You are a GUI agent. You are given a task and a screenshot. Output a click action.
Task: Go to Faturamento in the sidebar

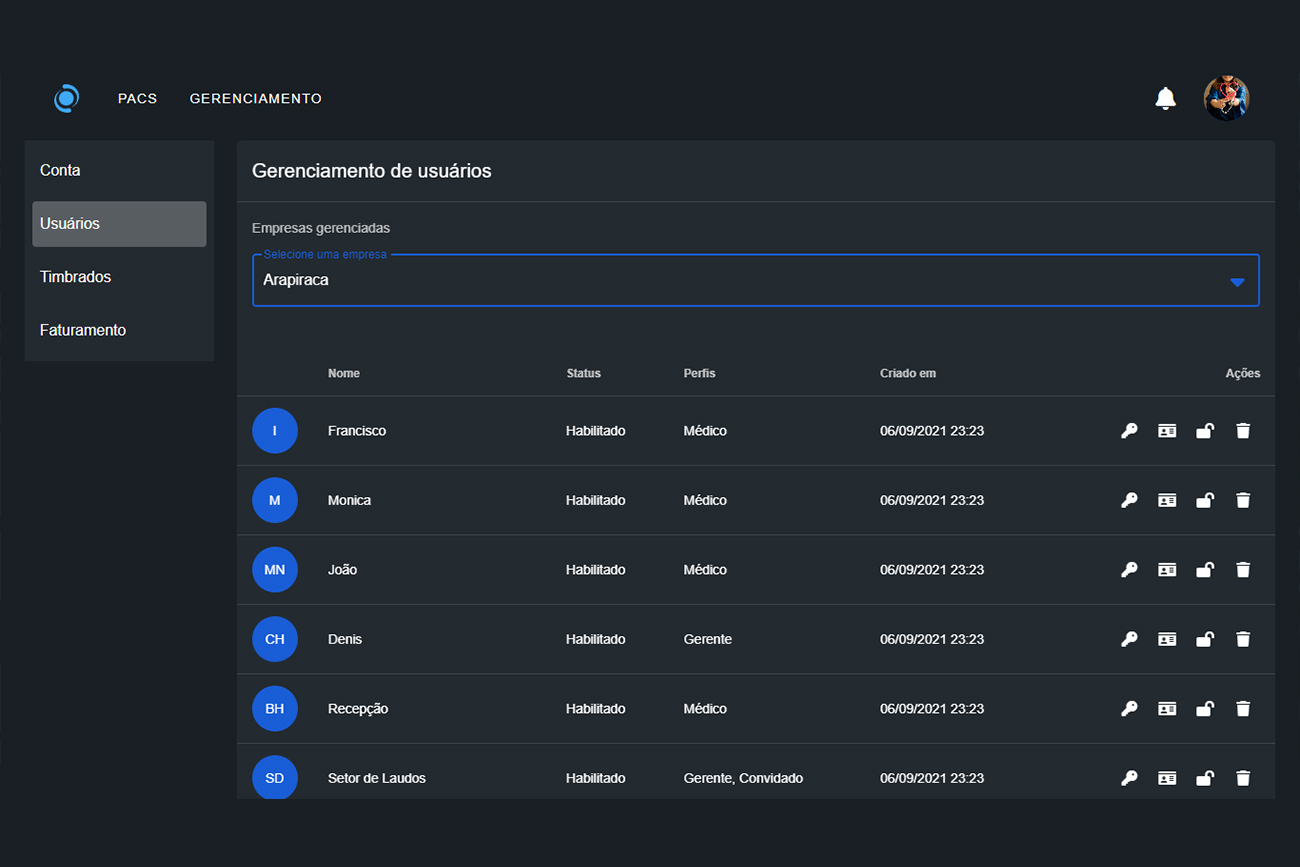coord(119,330)
